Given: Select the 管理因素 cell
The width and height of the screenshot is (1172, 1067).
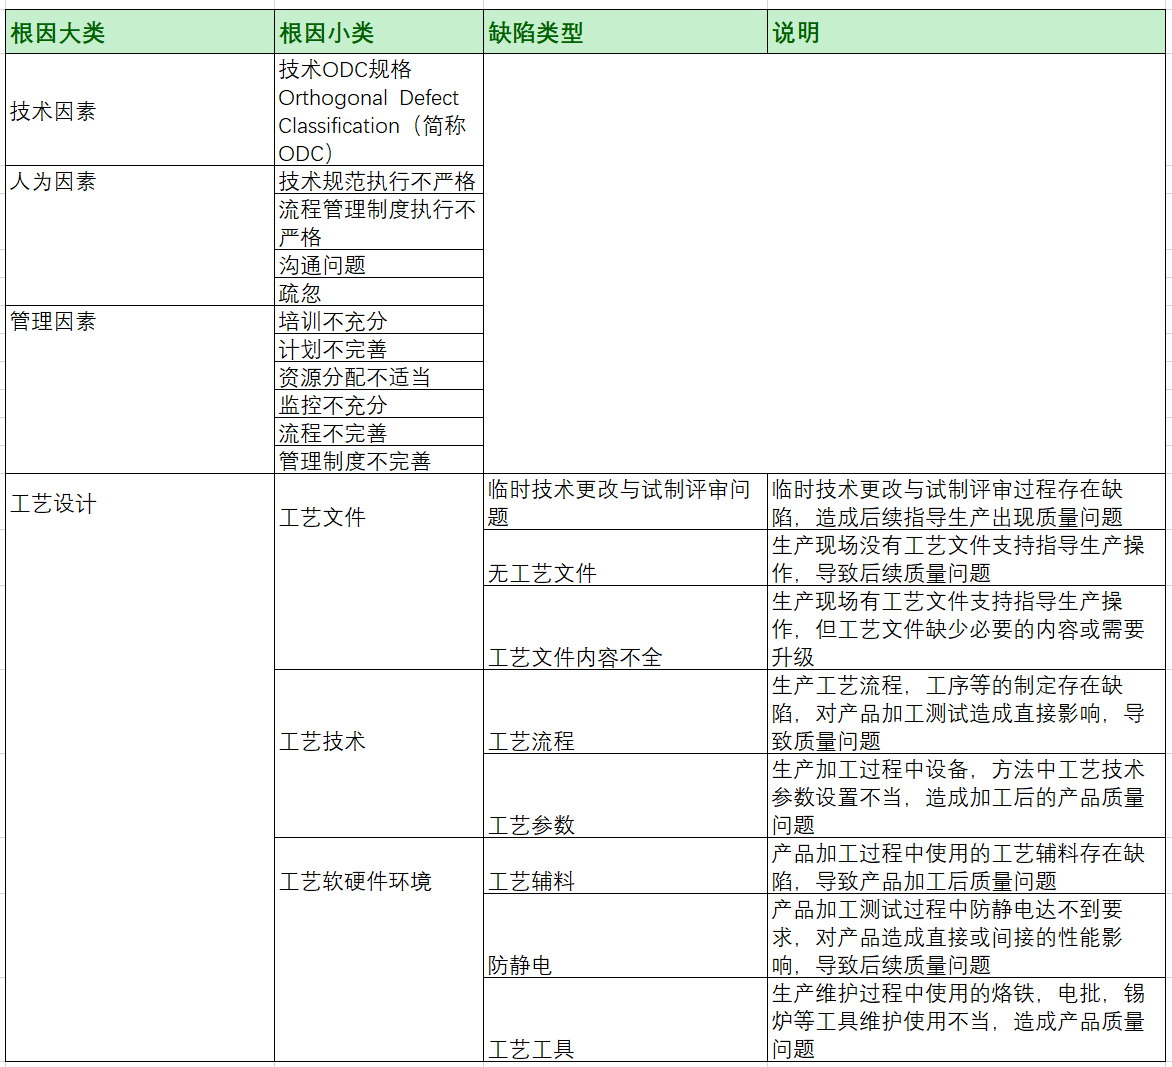Looking at the screenshot, I should coord(140,389).
